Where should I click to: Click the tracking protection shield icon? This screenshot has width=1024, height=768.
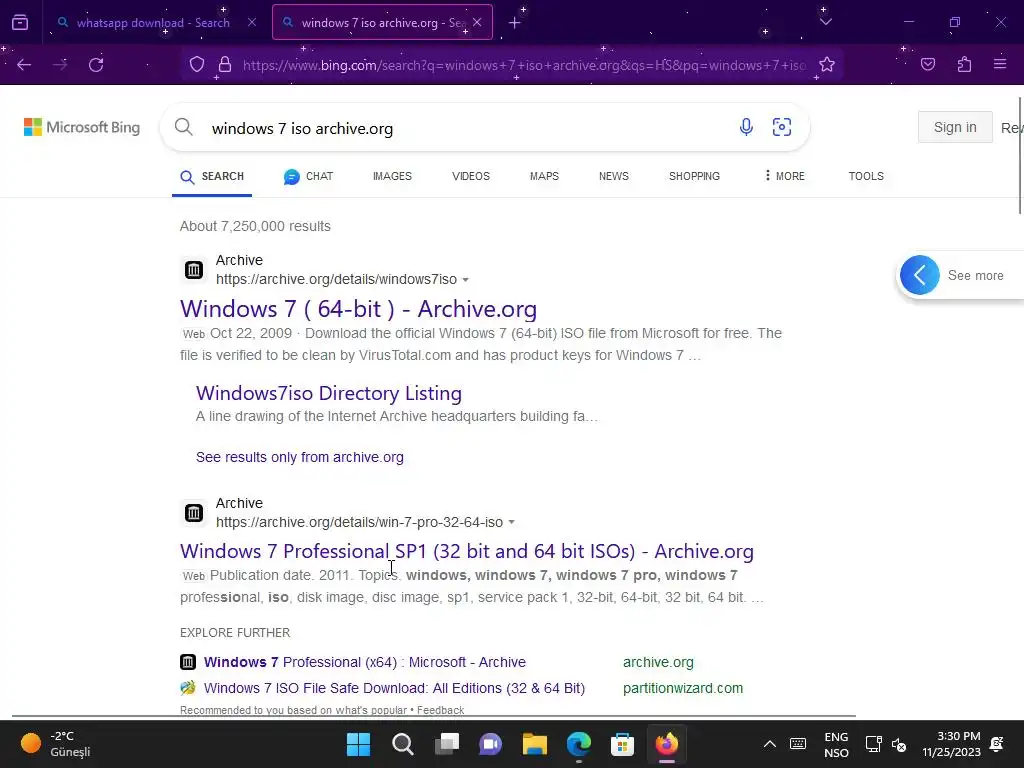(197, 65)
